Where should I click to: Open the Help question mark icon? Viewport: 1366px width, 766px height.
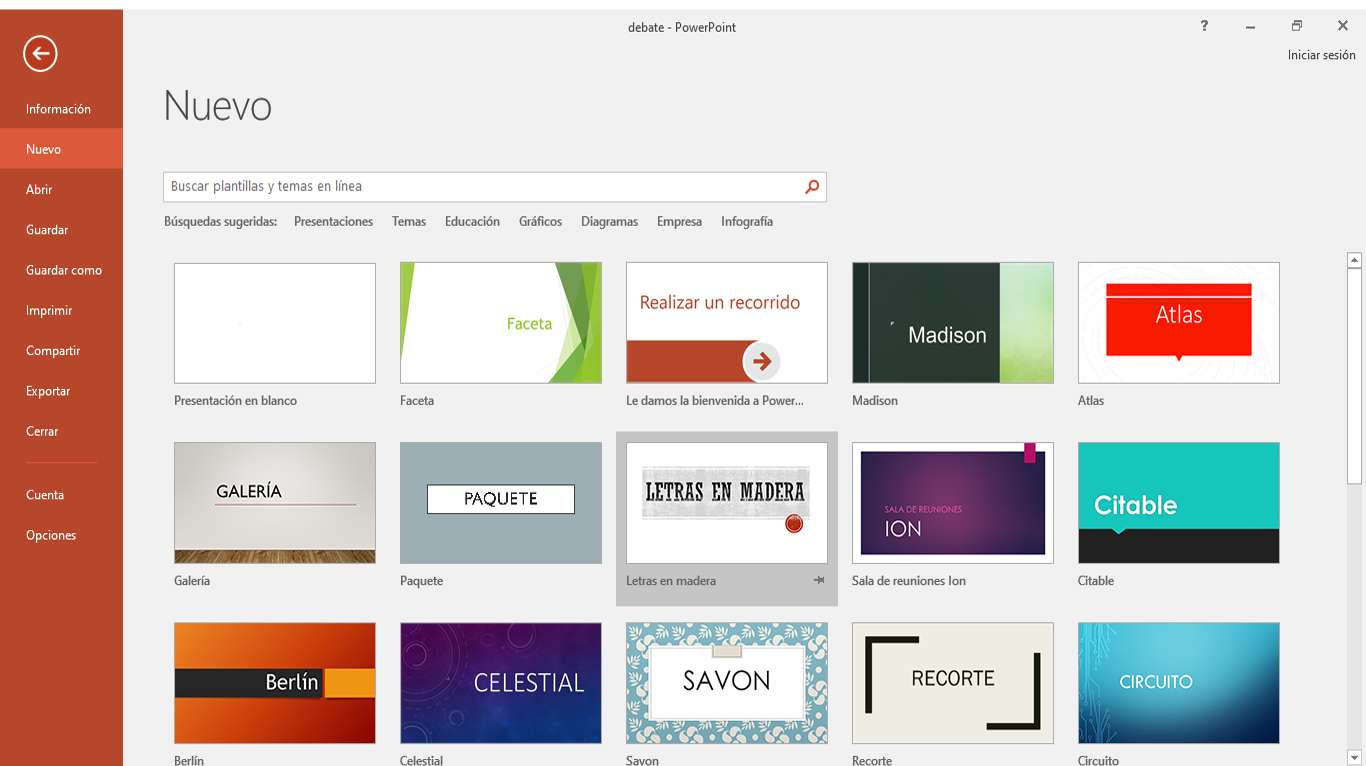(x=1204, y=27)
